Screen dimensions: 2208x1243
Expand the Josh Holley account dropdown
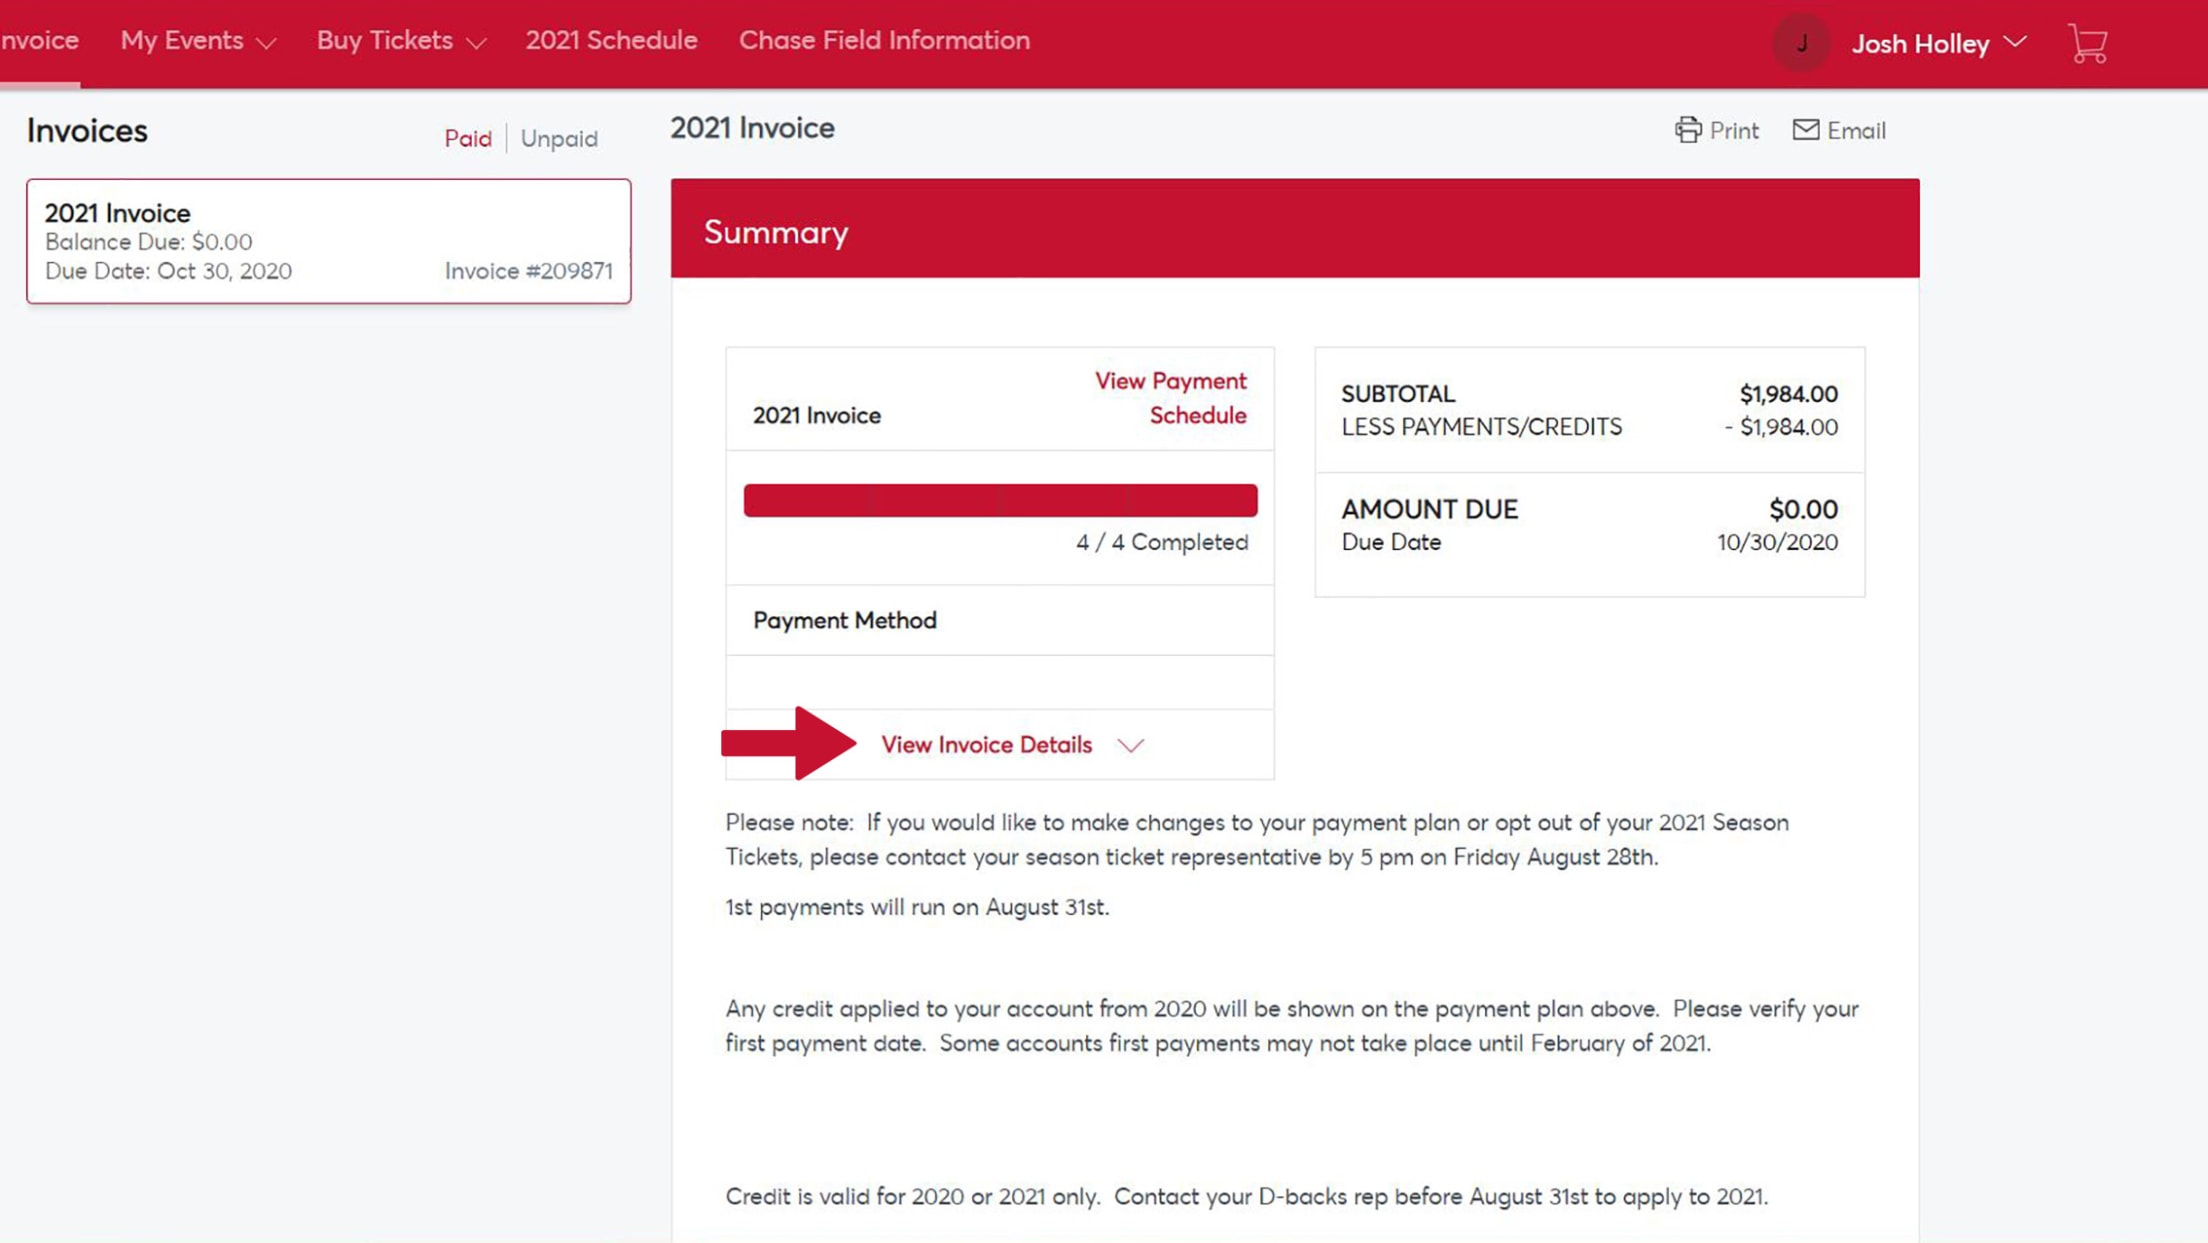tap(2015, 42)
